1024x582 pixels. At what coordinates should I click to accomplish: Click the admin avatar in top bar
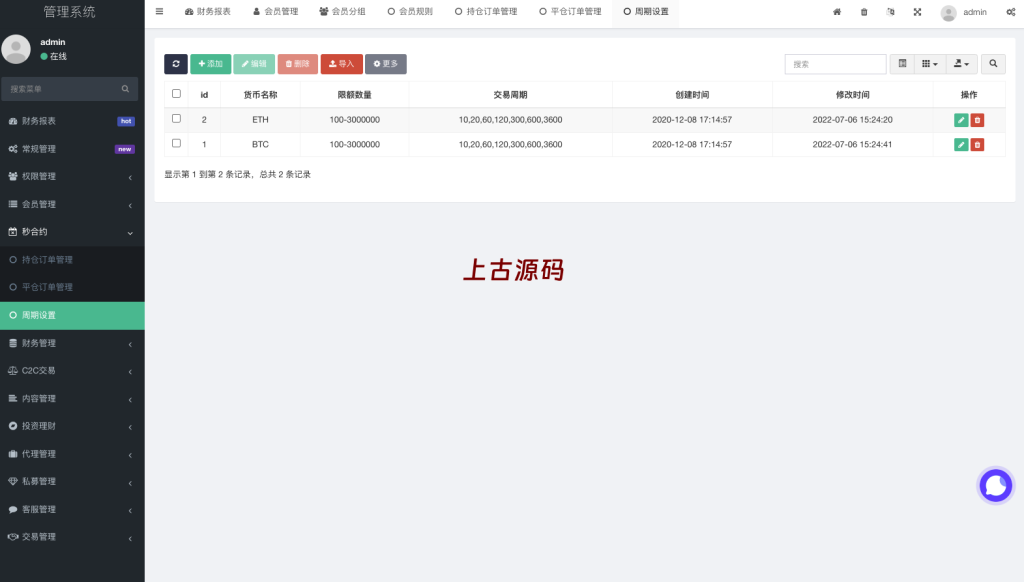948,12
